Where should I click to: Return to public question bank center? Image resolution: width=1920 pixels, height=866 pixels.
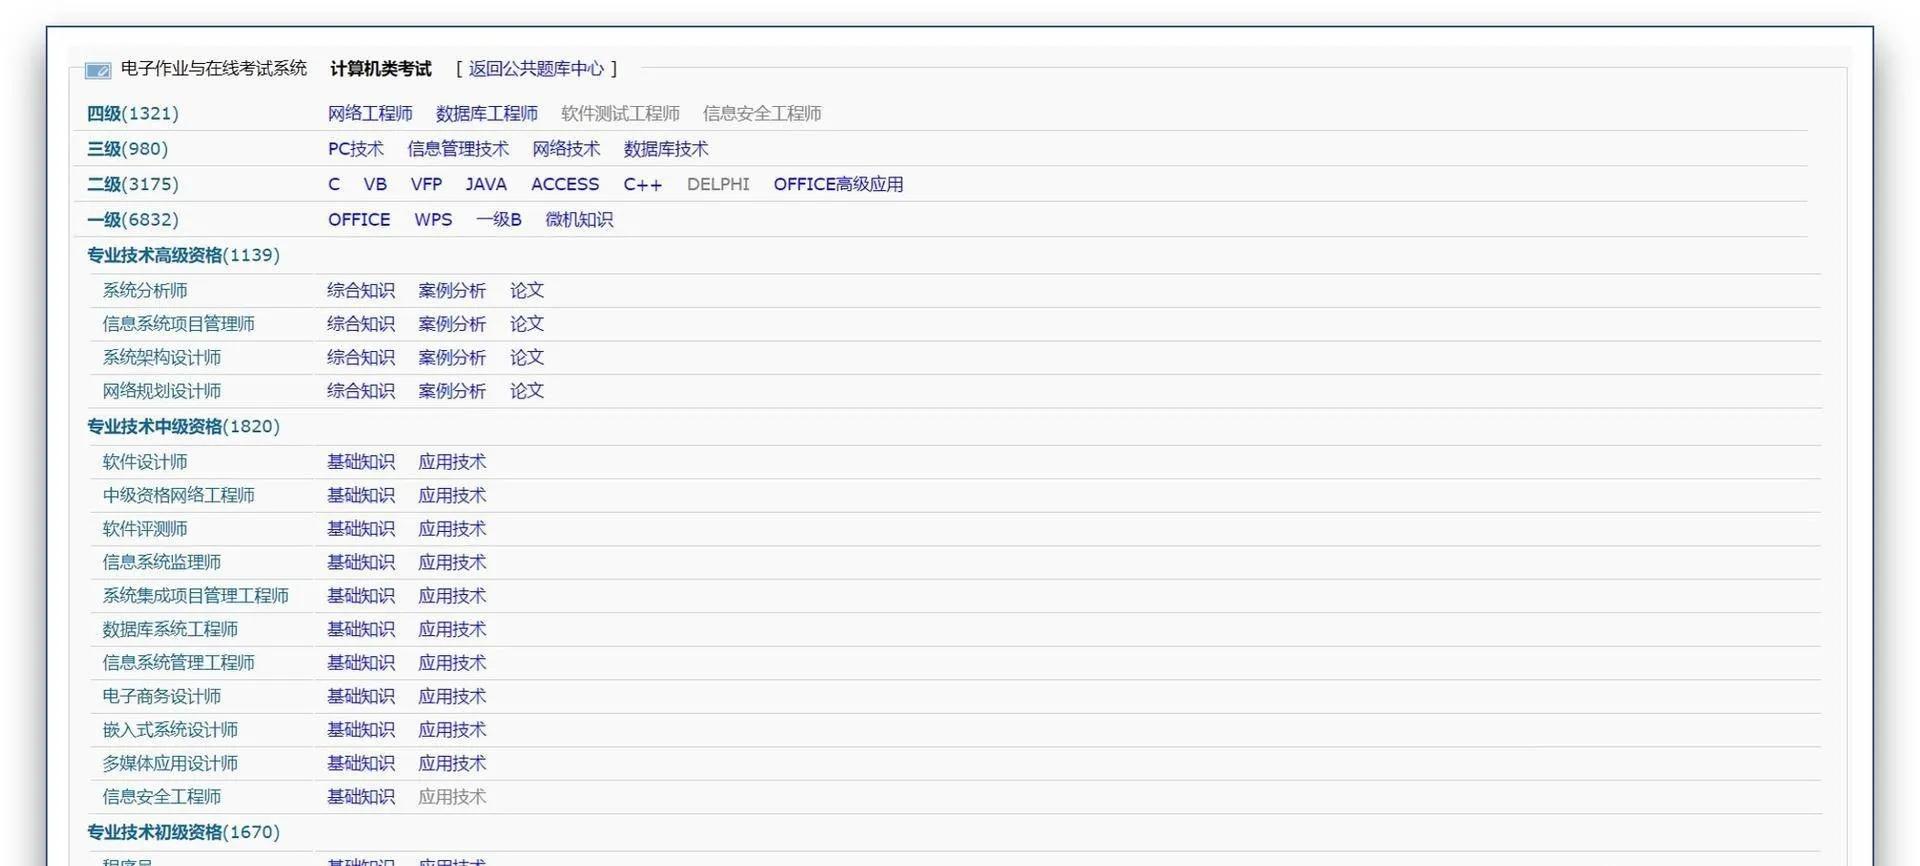(x=536, y=68)
